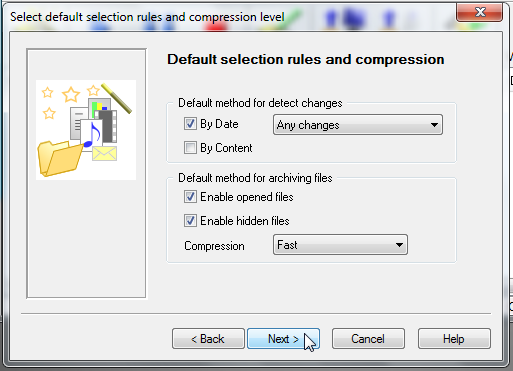The width and height of the screenshot is (513, 371).
Task: Click the envelope icon in the illustration
Action: 104,154
